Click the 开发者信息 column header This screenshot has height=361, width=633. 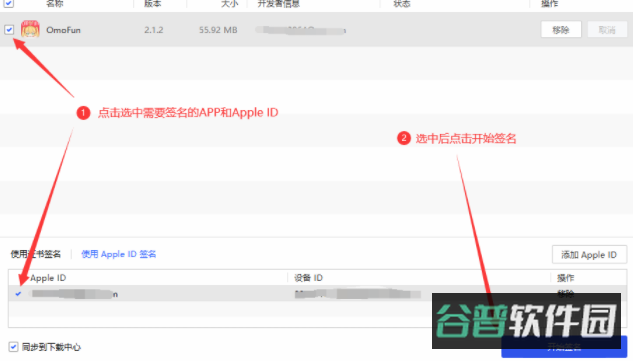pos(279,3)
